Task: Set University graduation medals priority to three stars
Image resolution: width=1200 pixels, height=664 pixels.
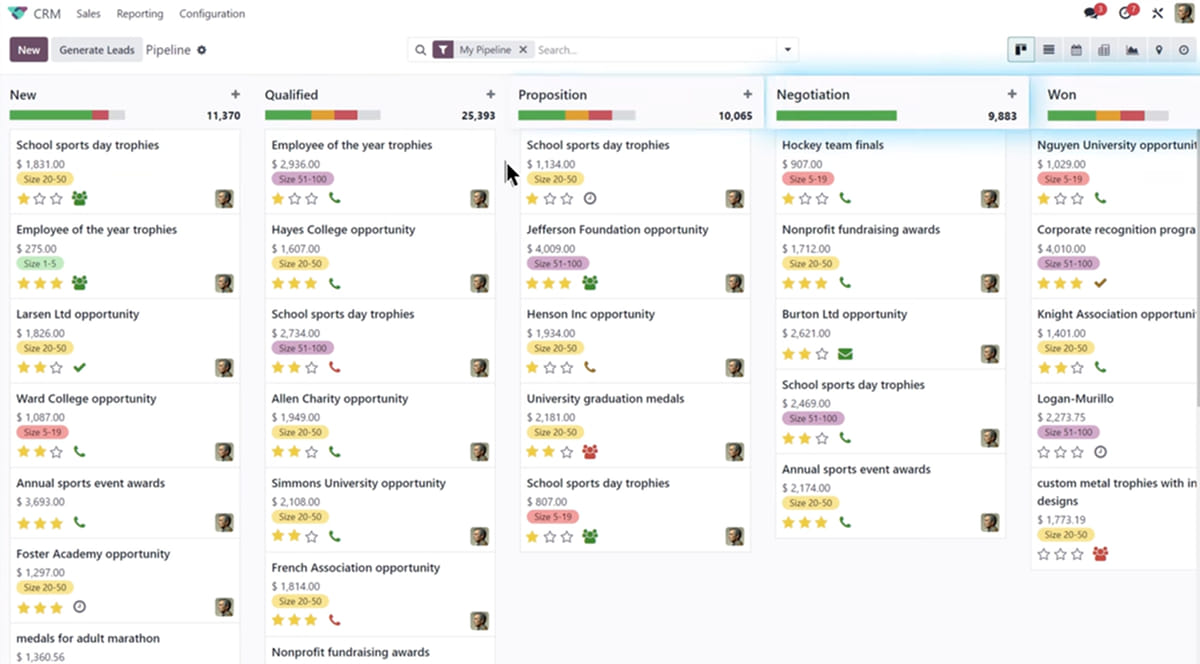Action: pyautogui.click(x=566, y=452)
